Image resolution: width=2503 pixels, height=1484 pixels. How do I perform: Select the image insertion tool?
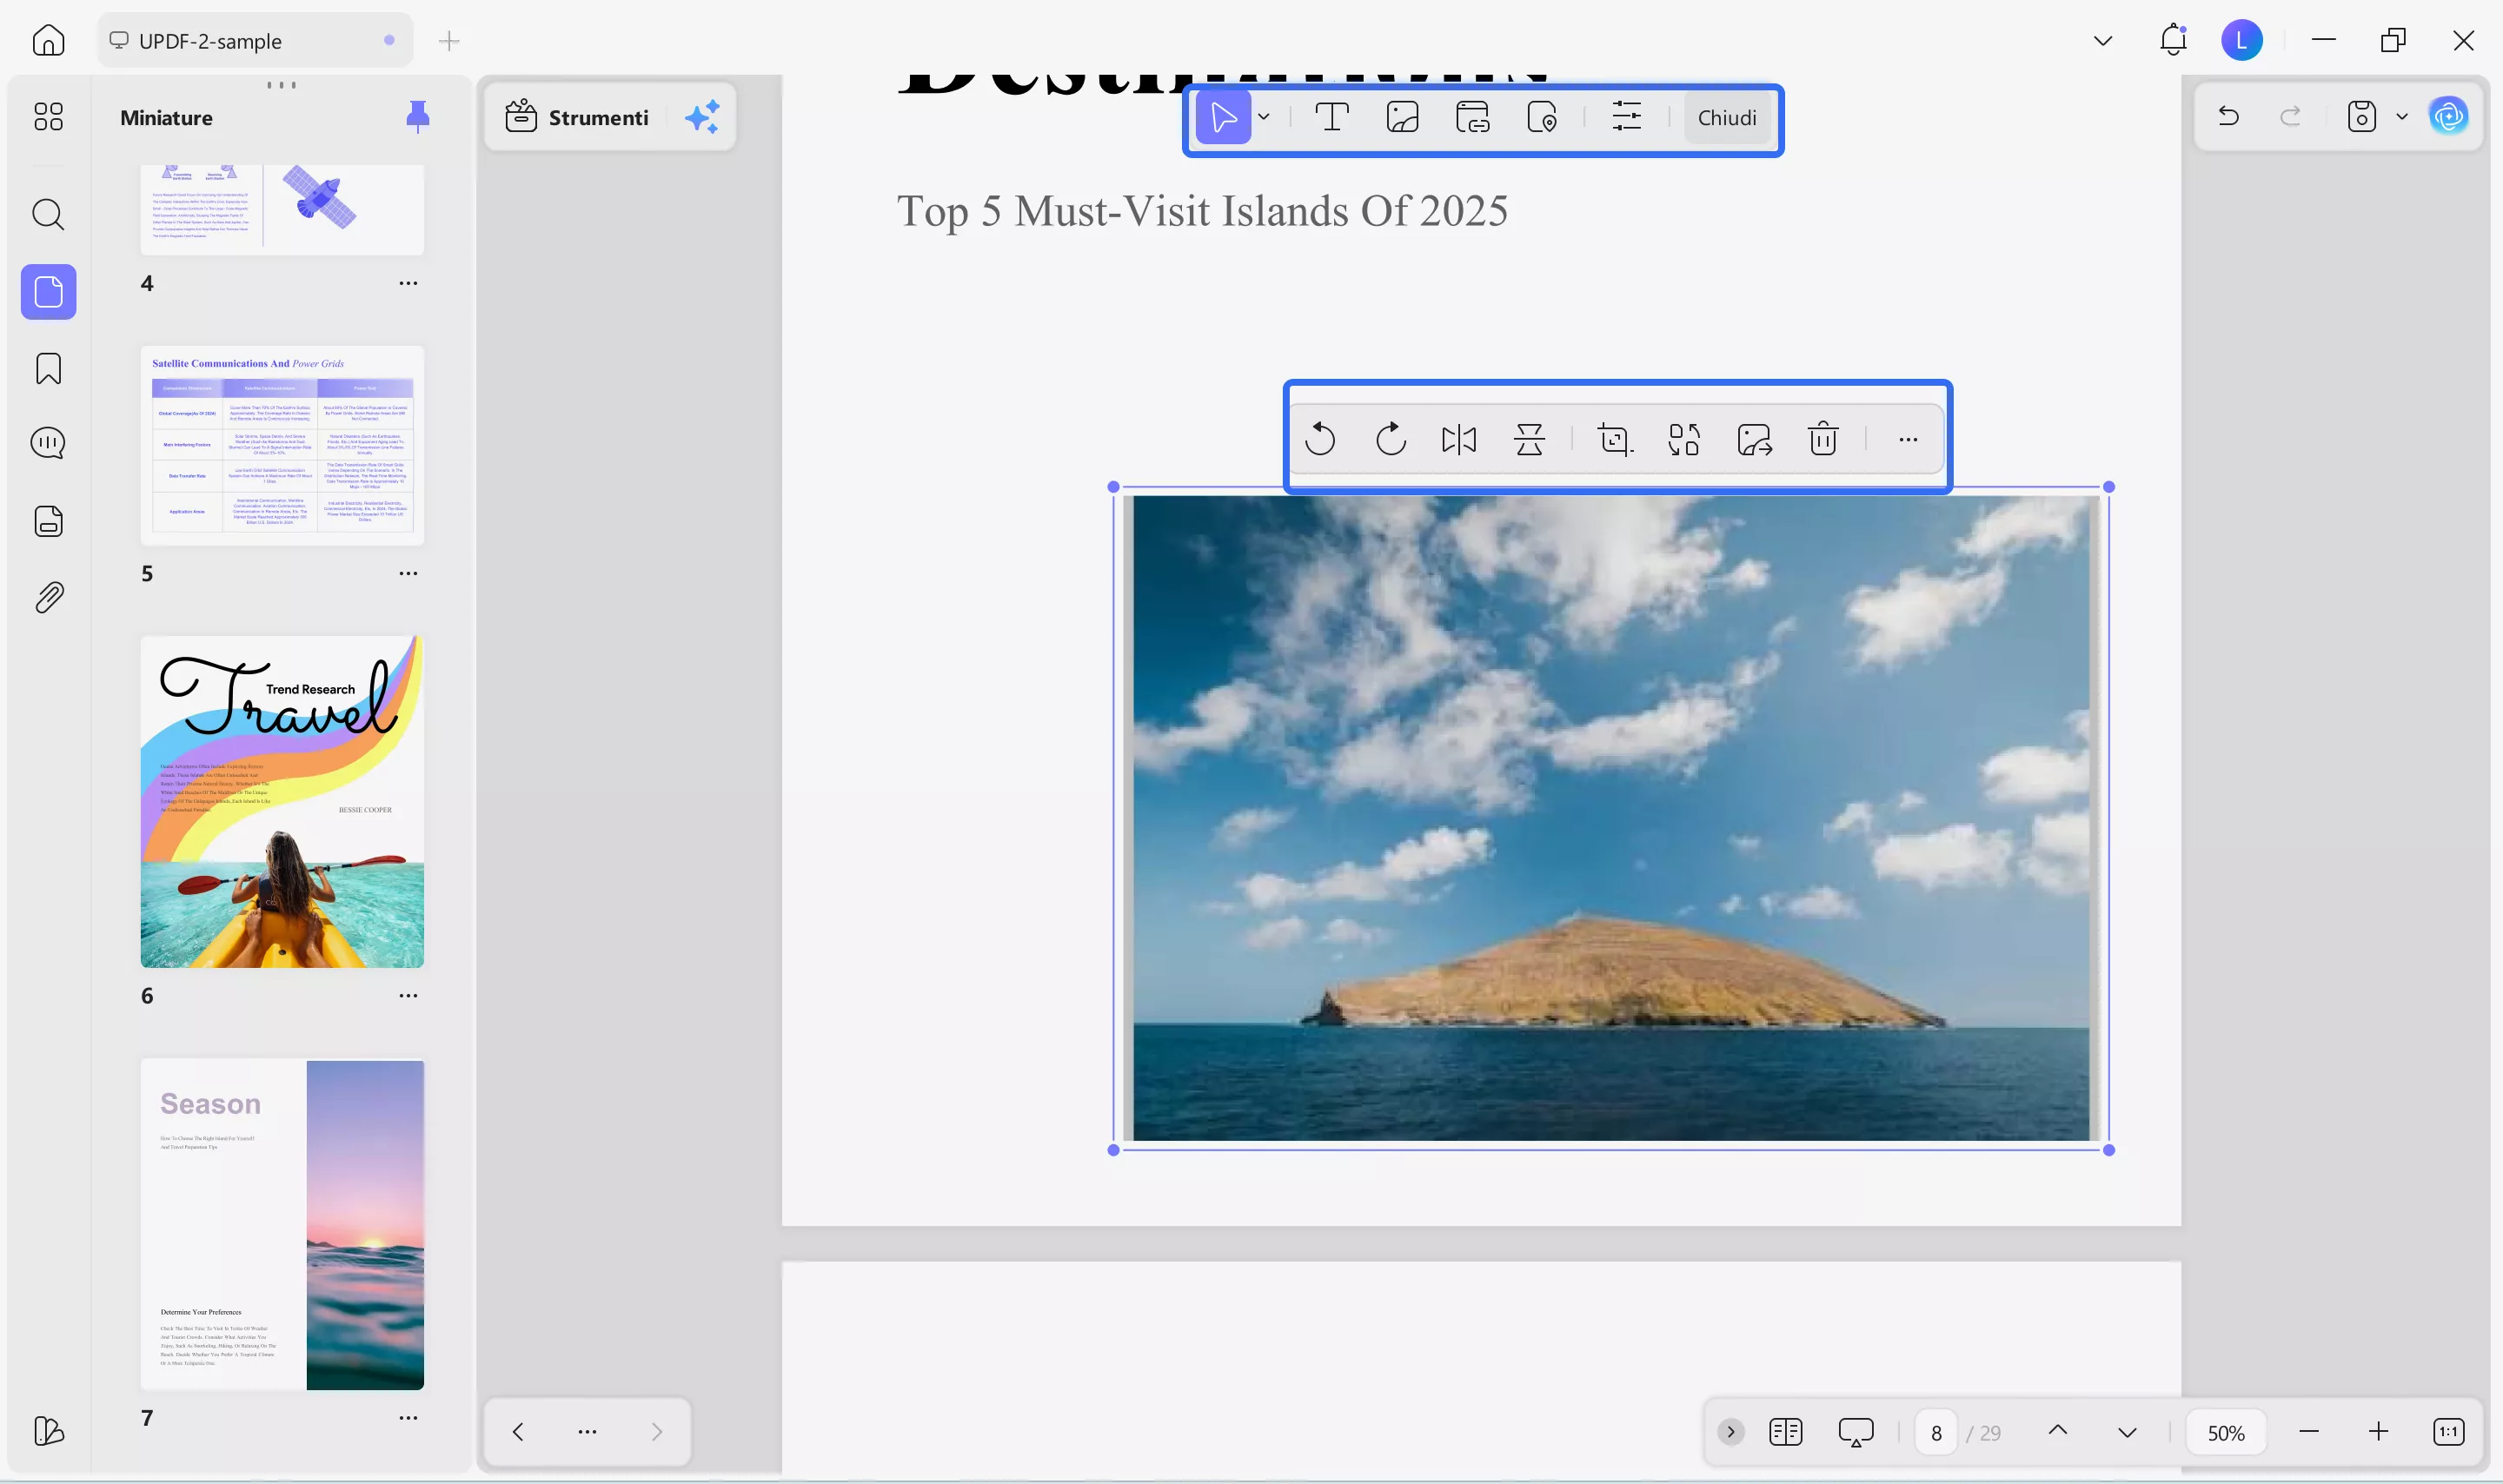pyautogui.click(x=1403, y=116)
